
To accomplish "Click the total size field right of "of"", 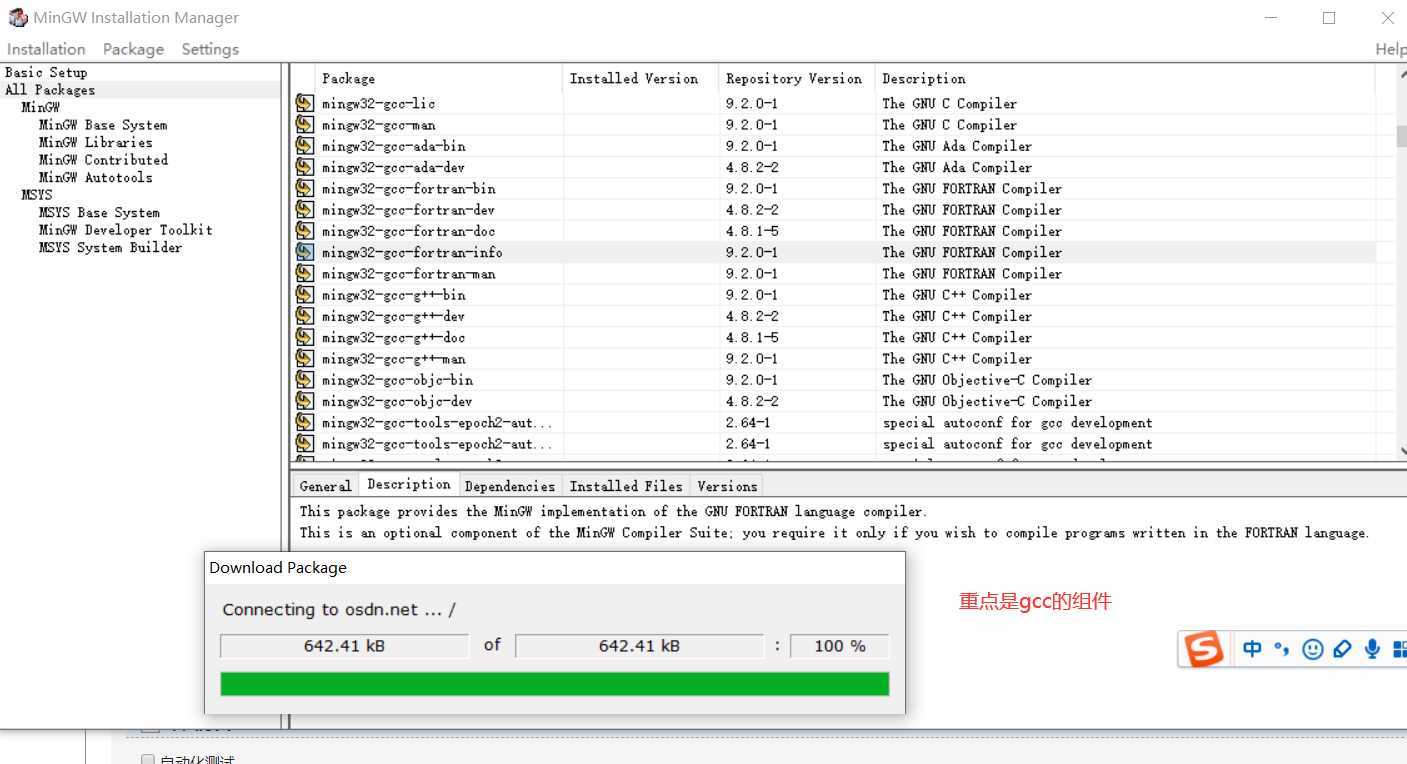I will [x=639, y=646].
